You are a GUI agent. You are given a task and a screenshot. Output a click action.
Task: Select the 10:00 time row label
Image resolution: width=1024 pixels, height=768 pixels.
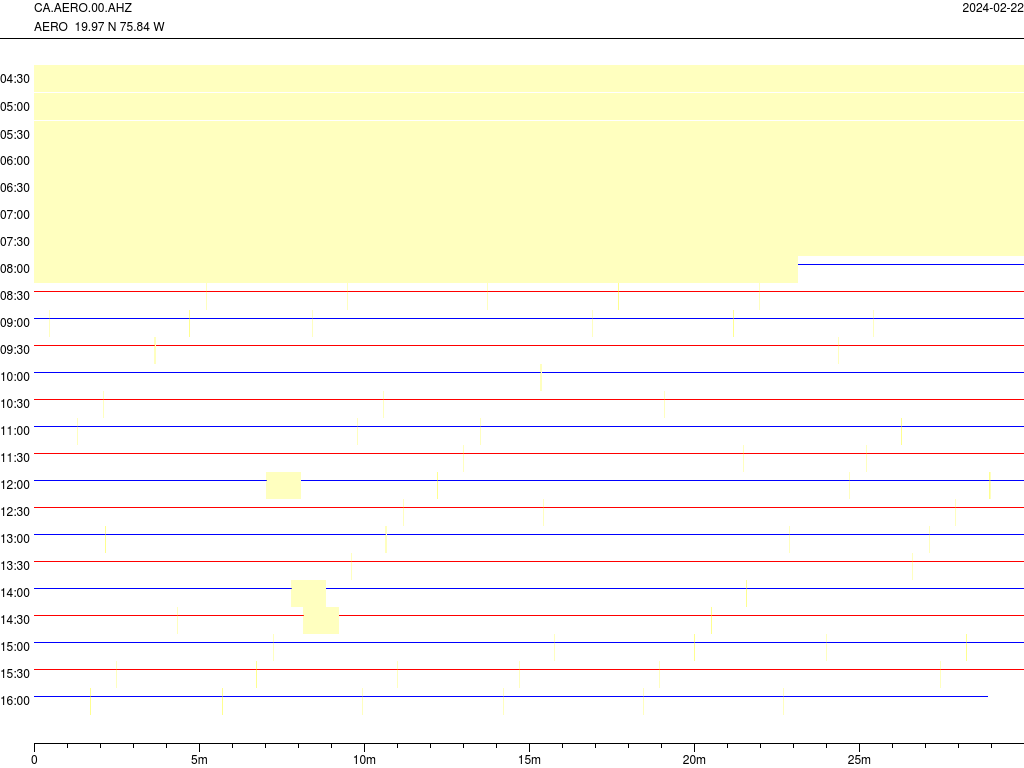(15, 377)
